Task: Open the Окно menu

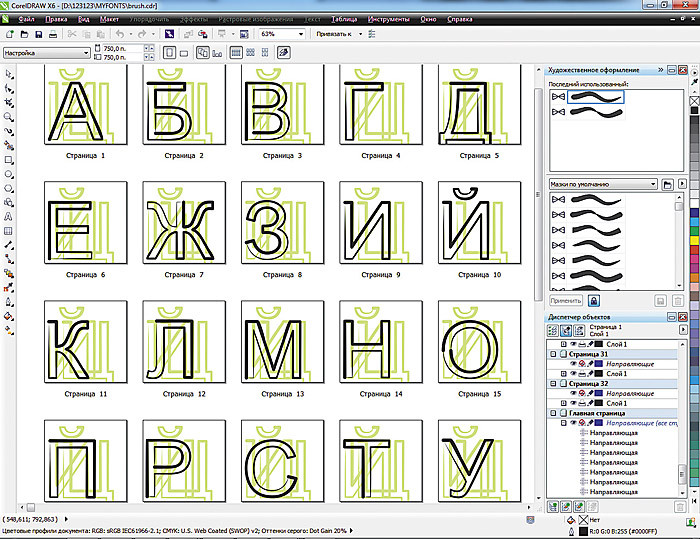Action: coord(428,19)
